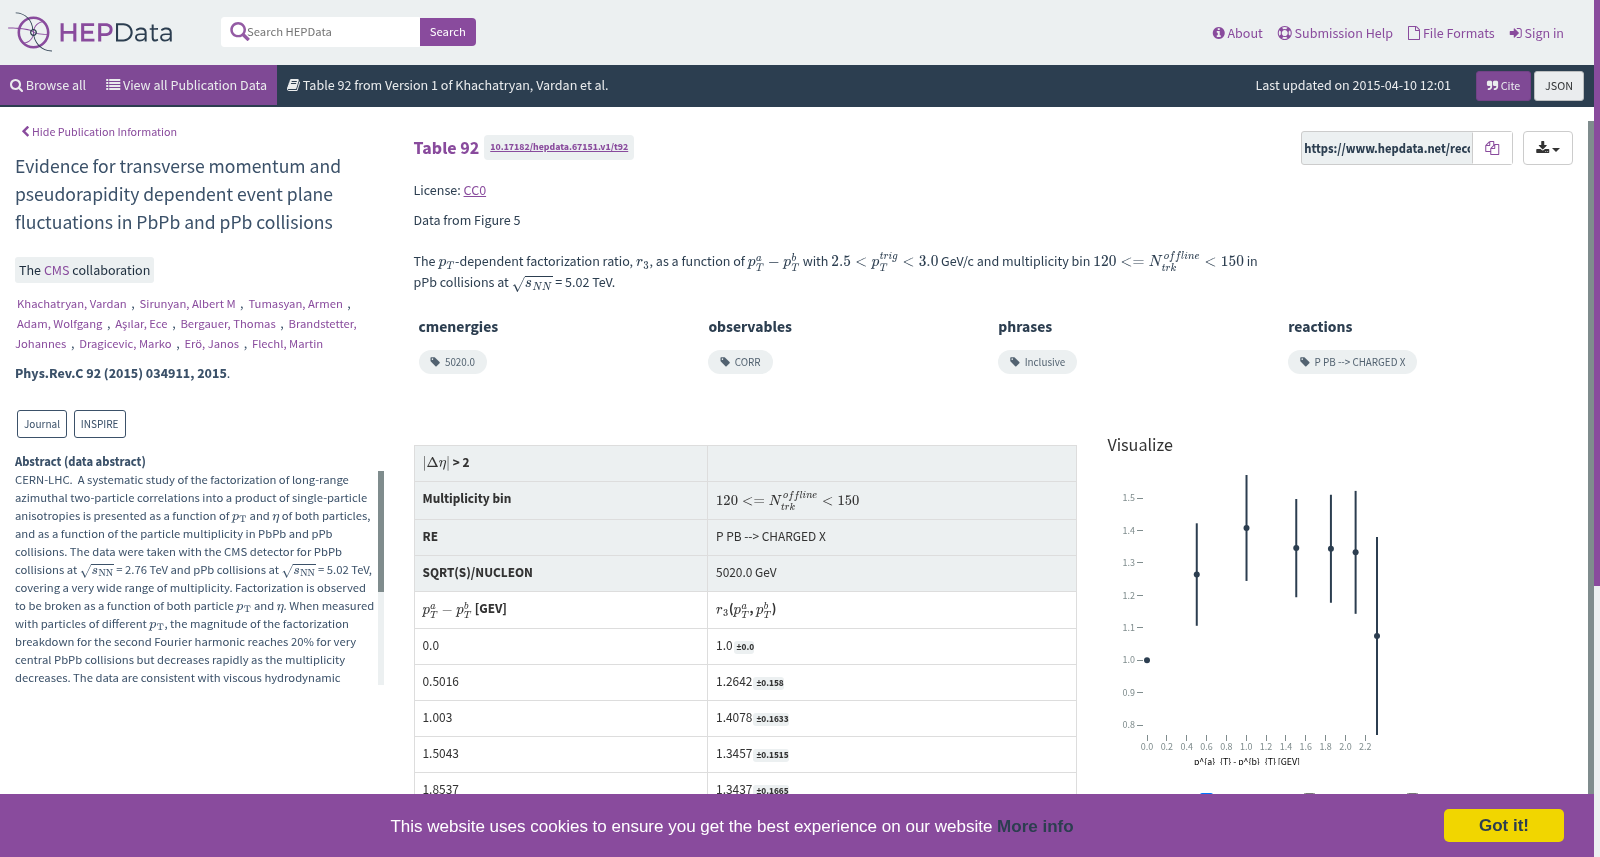Click the 1.5043 table cell

click(561, 754)
